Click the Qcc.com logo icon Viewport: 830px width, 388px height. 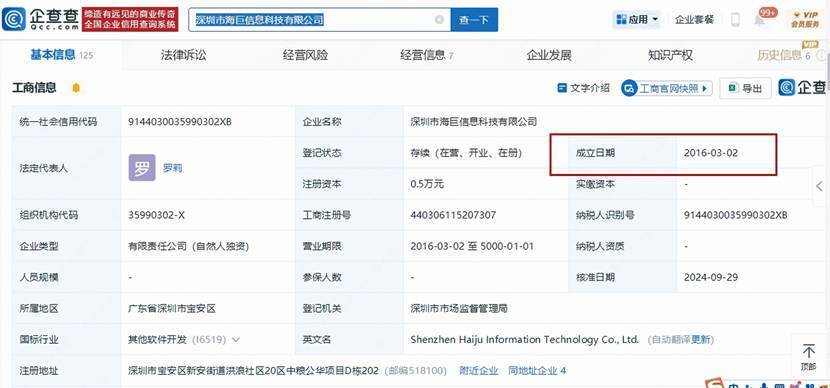click(14, 20)
